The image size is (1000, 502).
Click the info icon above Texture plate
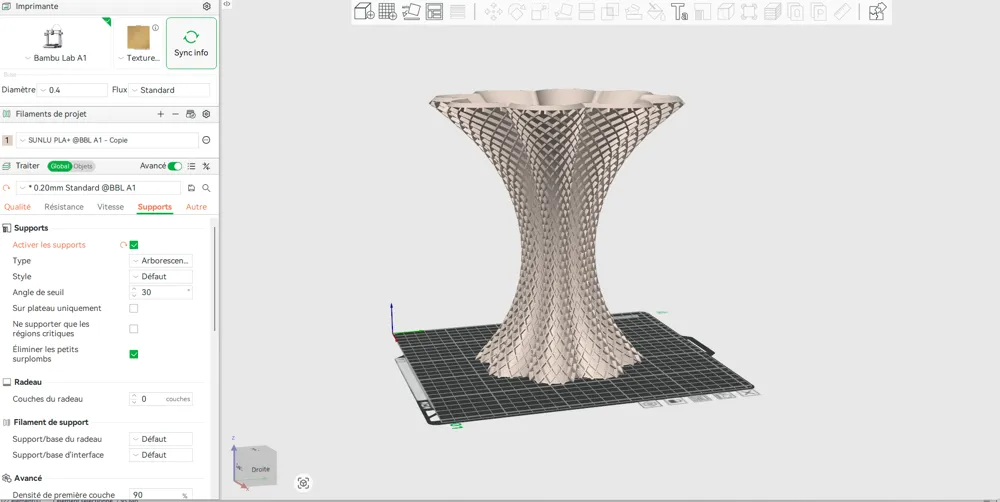tap(155, 28)
